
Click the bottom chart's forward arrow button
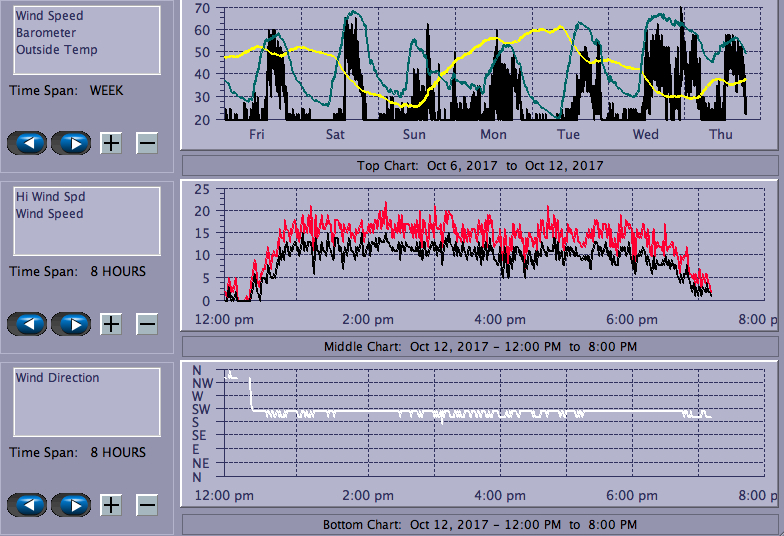pyautogui.click(x=71, y=505)
